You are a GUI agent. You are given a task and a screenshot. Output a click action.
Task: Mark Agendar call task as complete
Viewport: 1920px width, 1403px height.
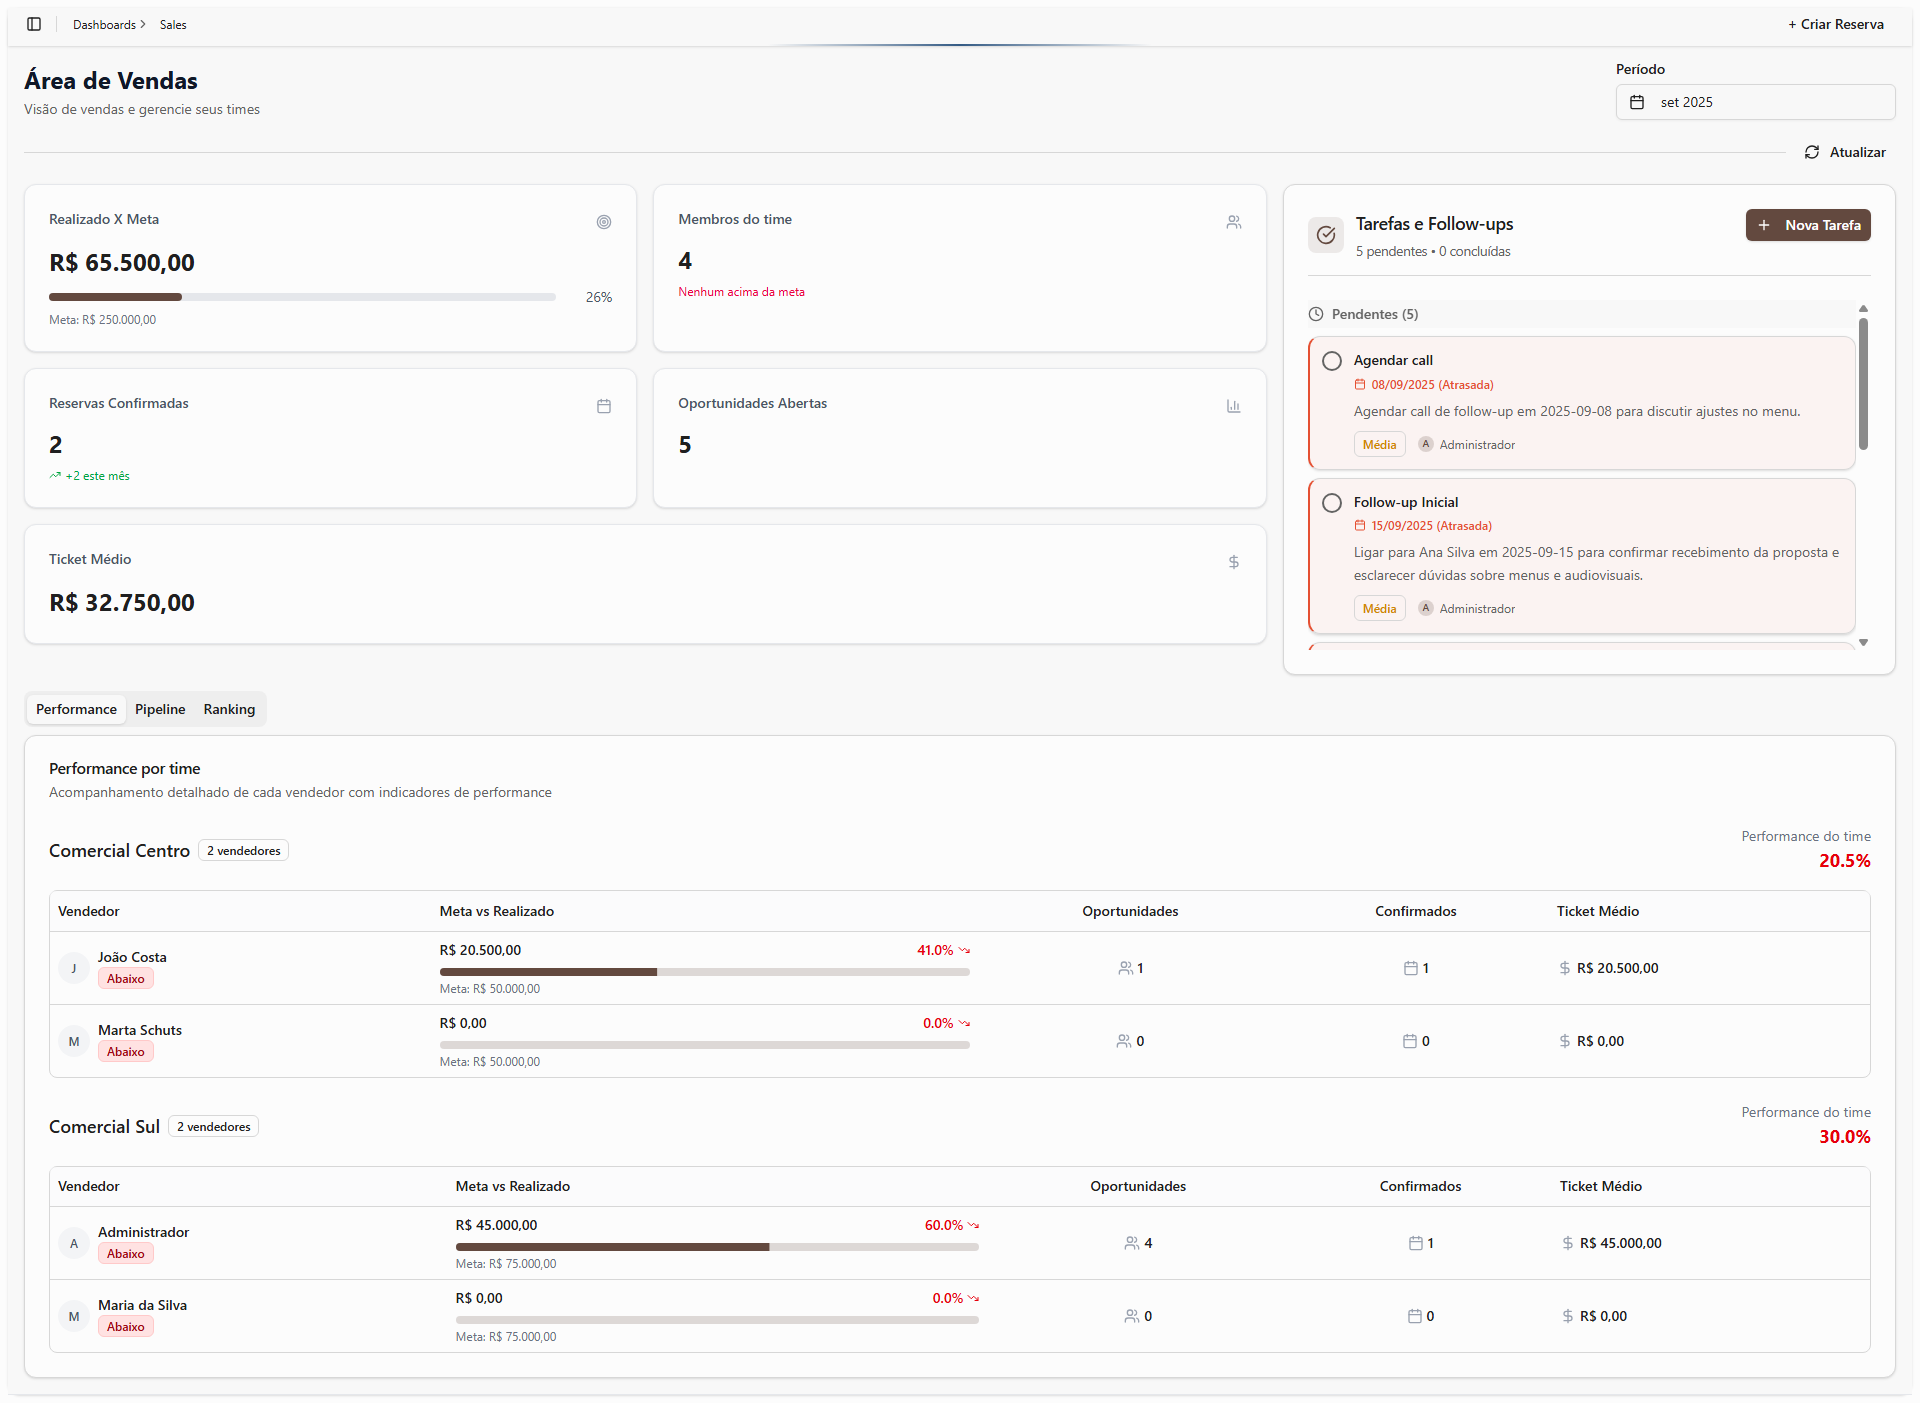pos(1332,361)
